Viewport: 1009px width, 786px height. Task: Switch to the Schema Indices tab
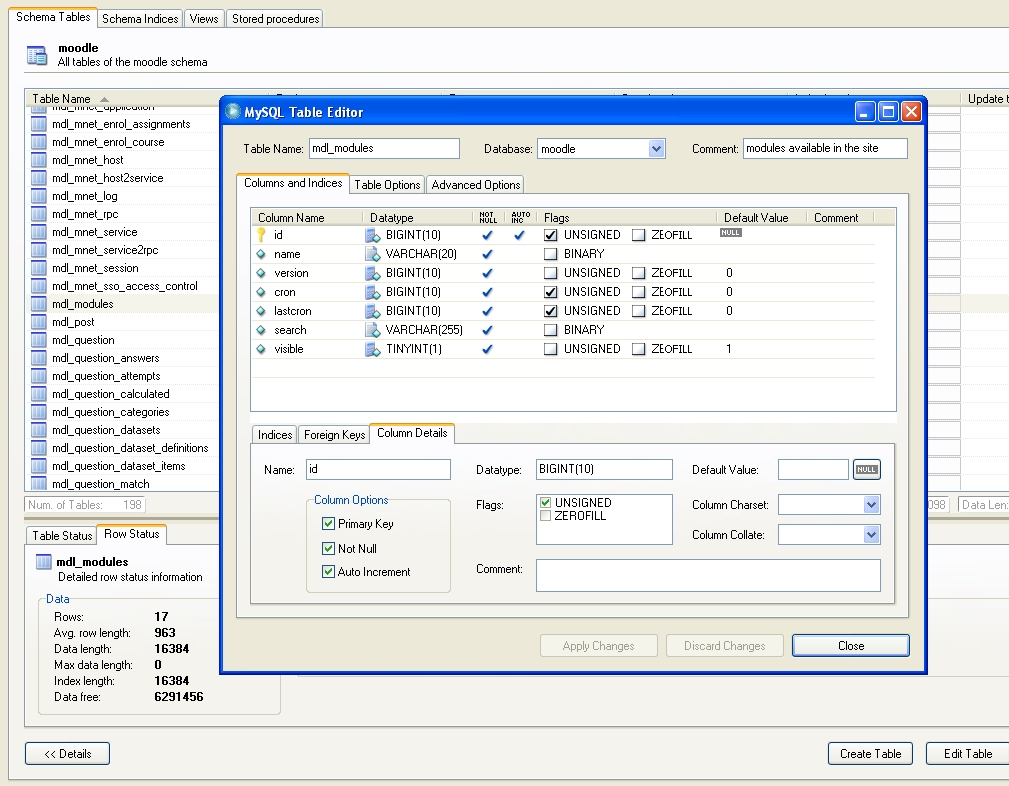(140, 19)
